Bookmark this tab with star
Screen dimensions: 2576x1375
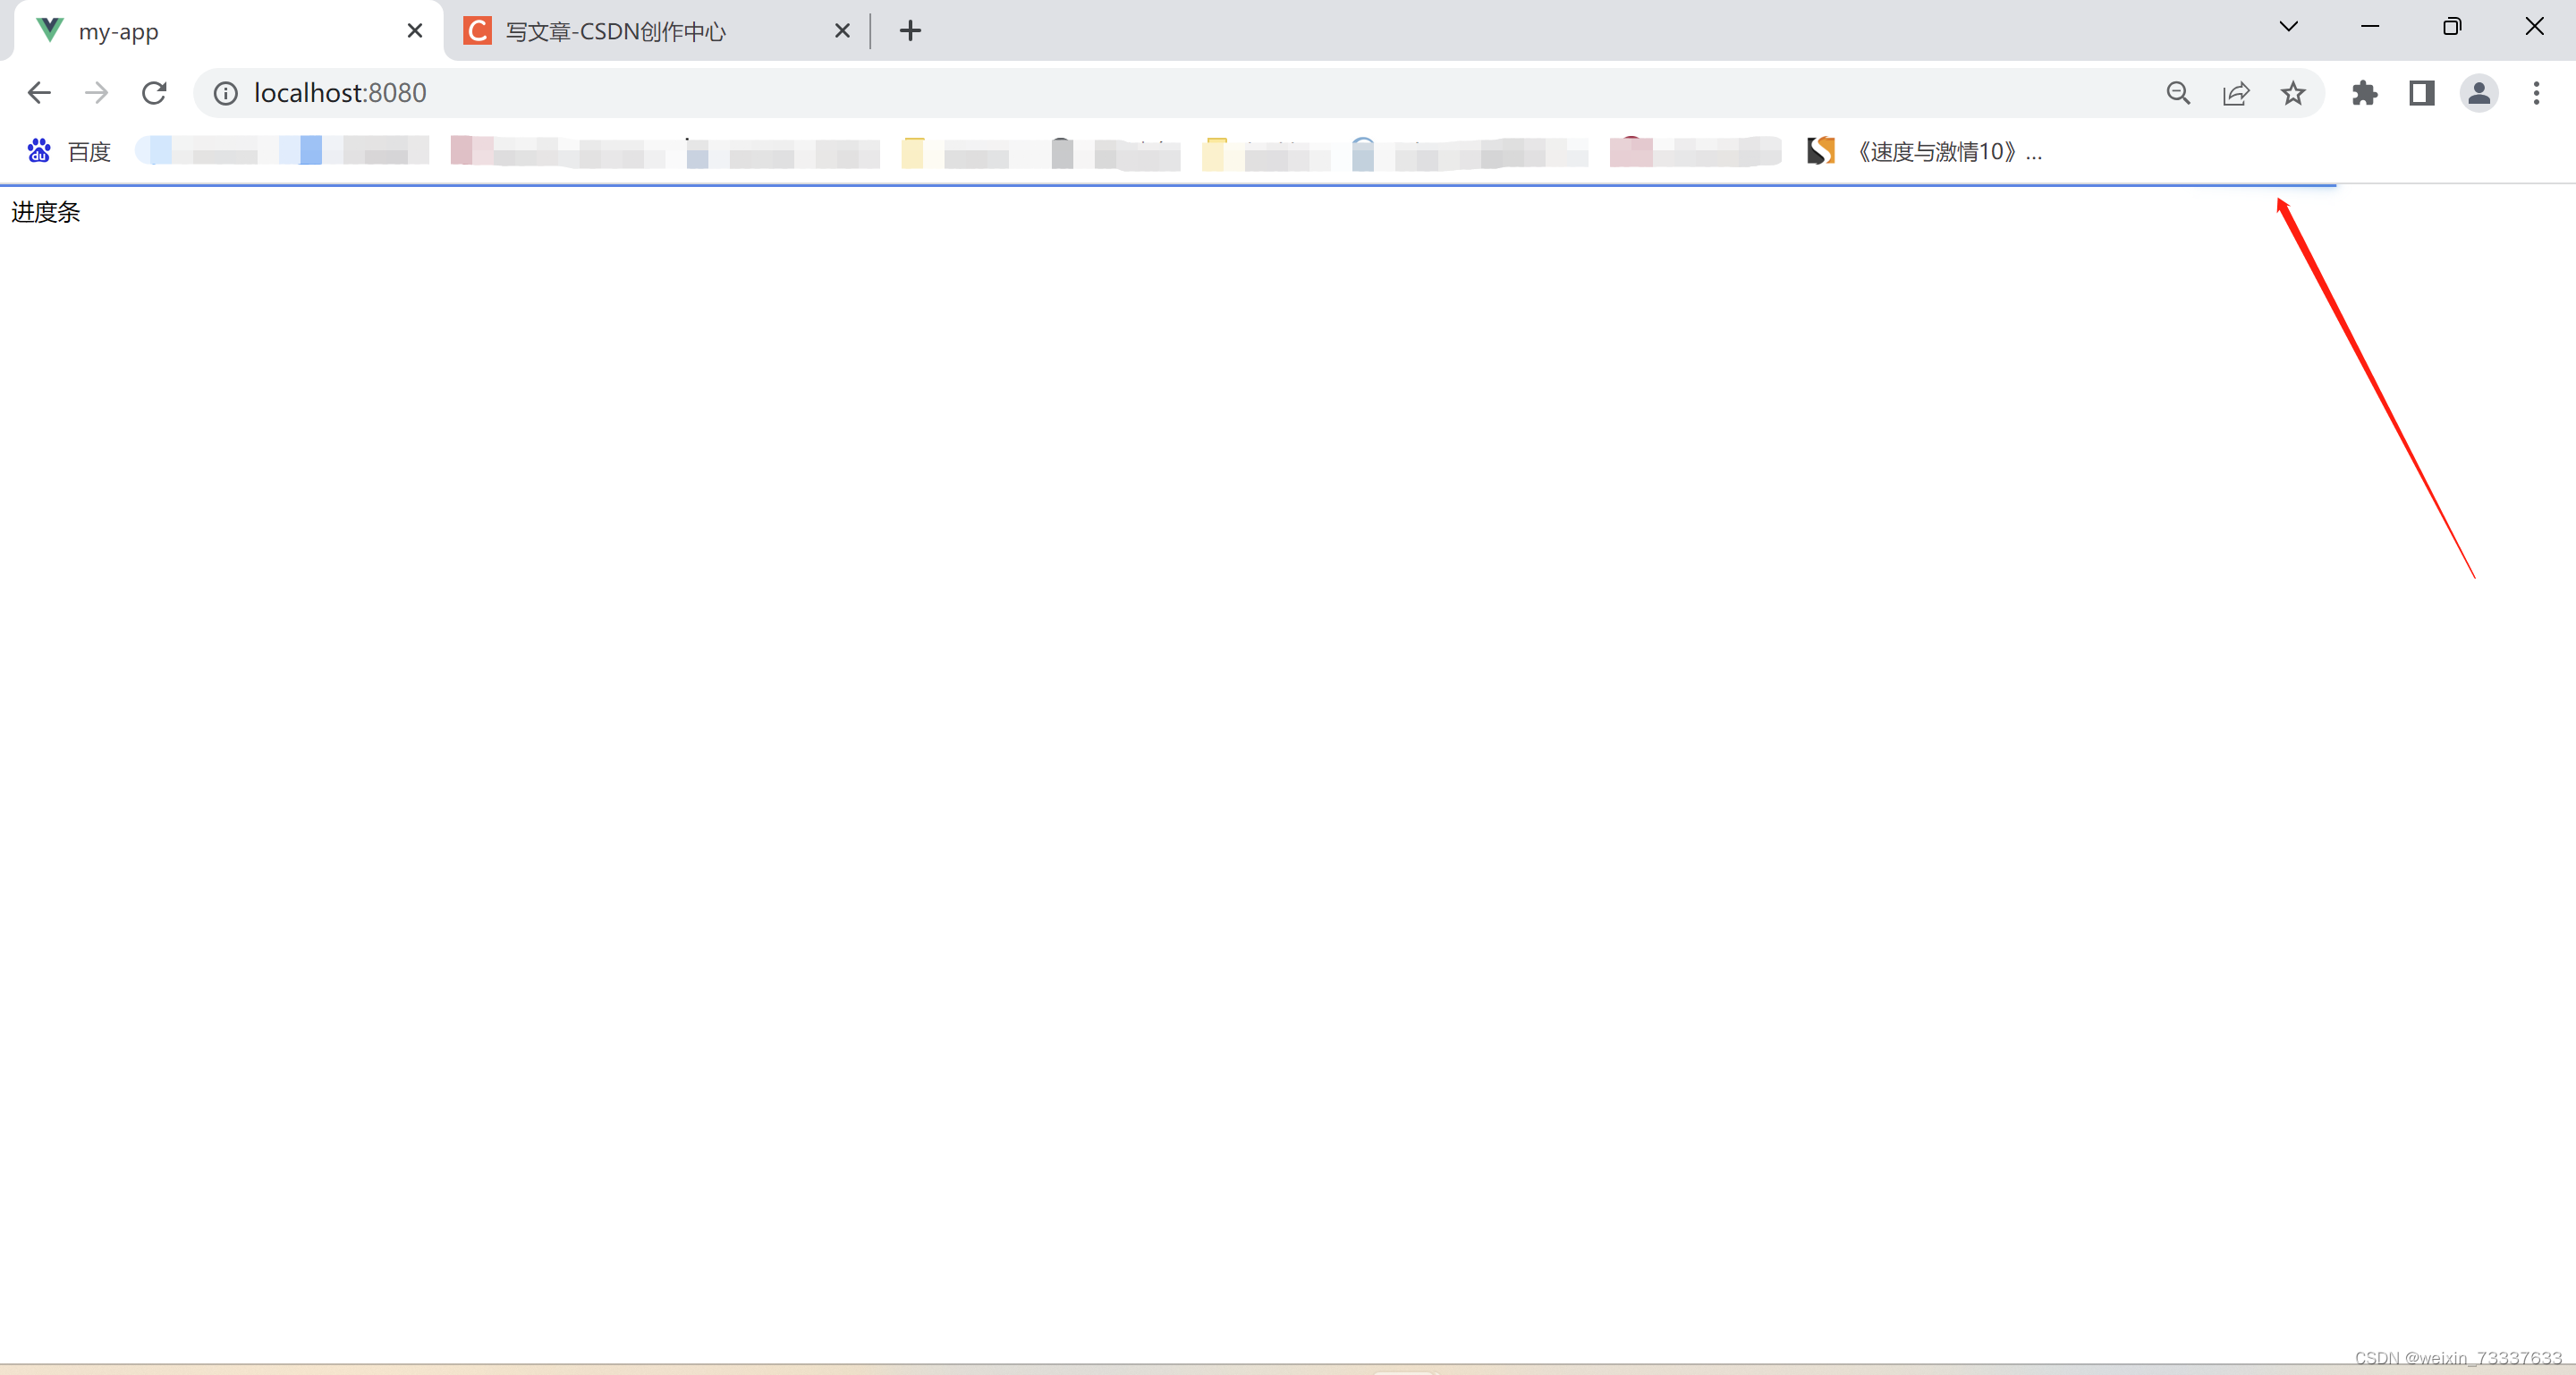(x=2293, y=93)
